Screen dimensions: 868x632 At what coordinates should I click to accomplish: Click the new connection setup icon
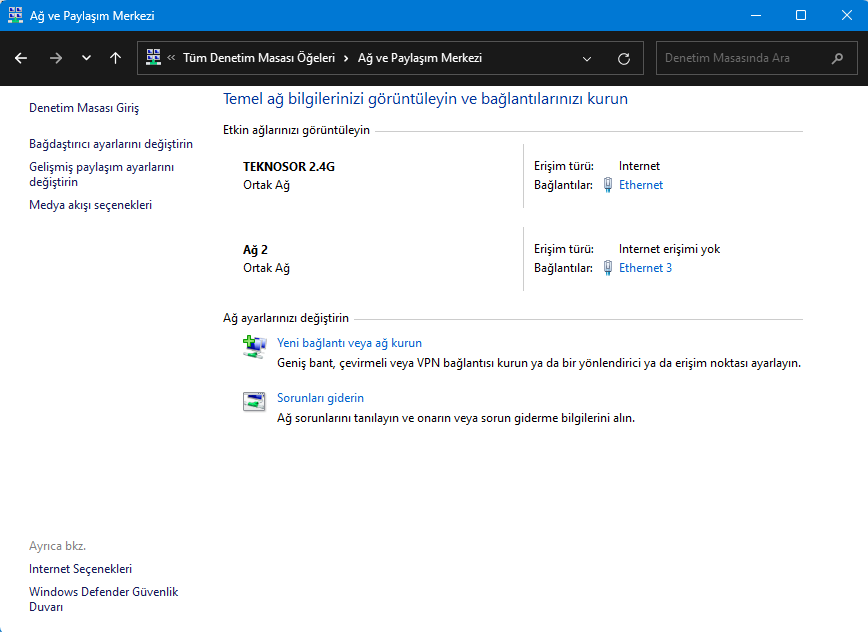click(254, 347)
